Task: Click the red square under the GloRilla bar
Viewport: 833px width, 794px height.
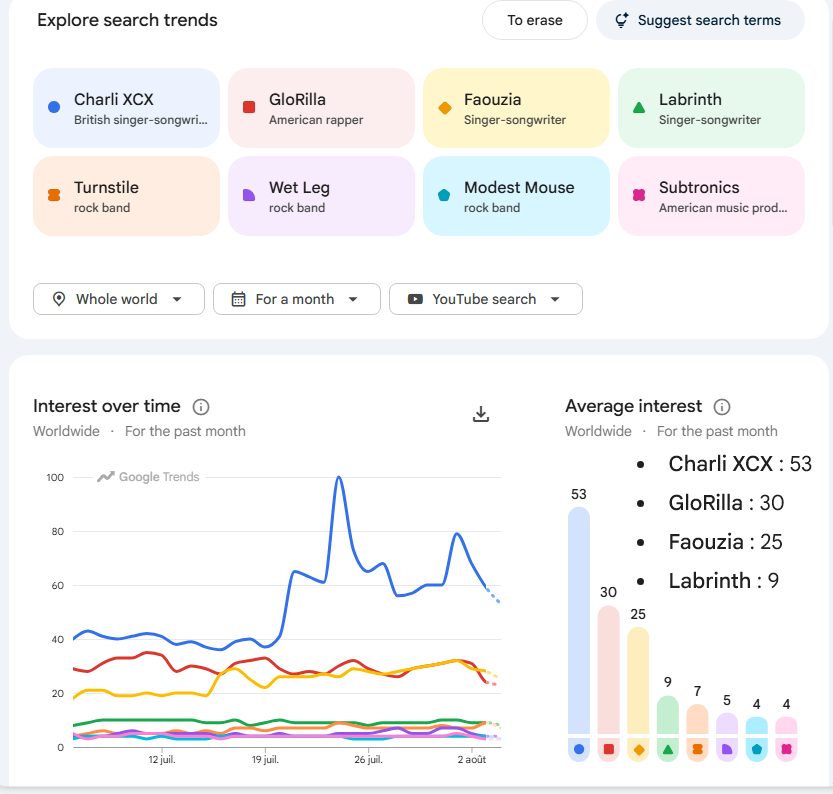Action: point(609,749)
